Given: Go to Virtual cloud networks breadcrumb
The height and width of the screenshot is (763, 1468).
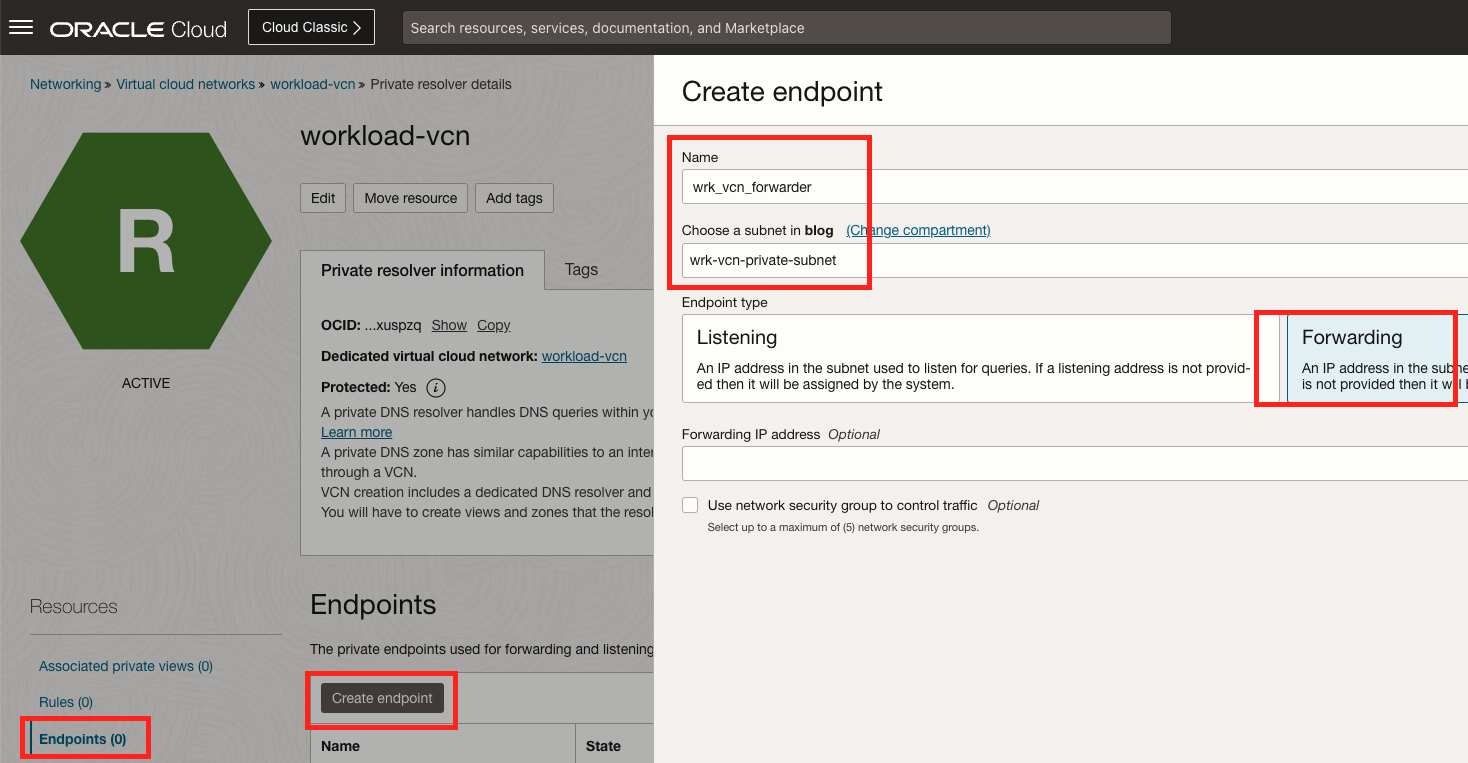Looking at the screenshot, I should click(x=186, y=84).
